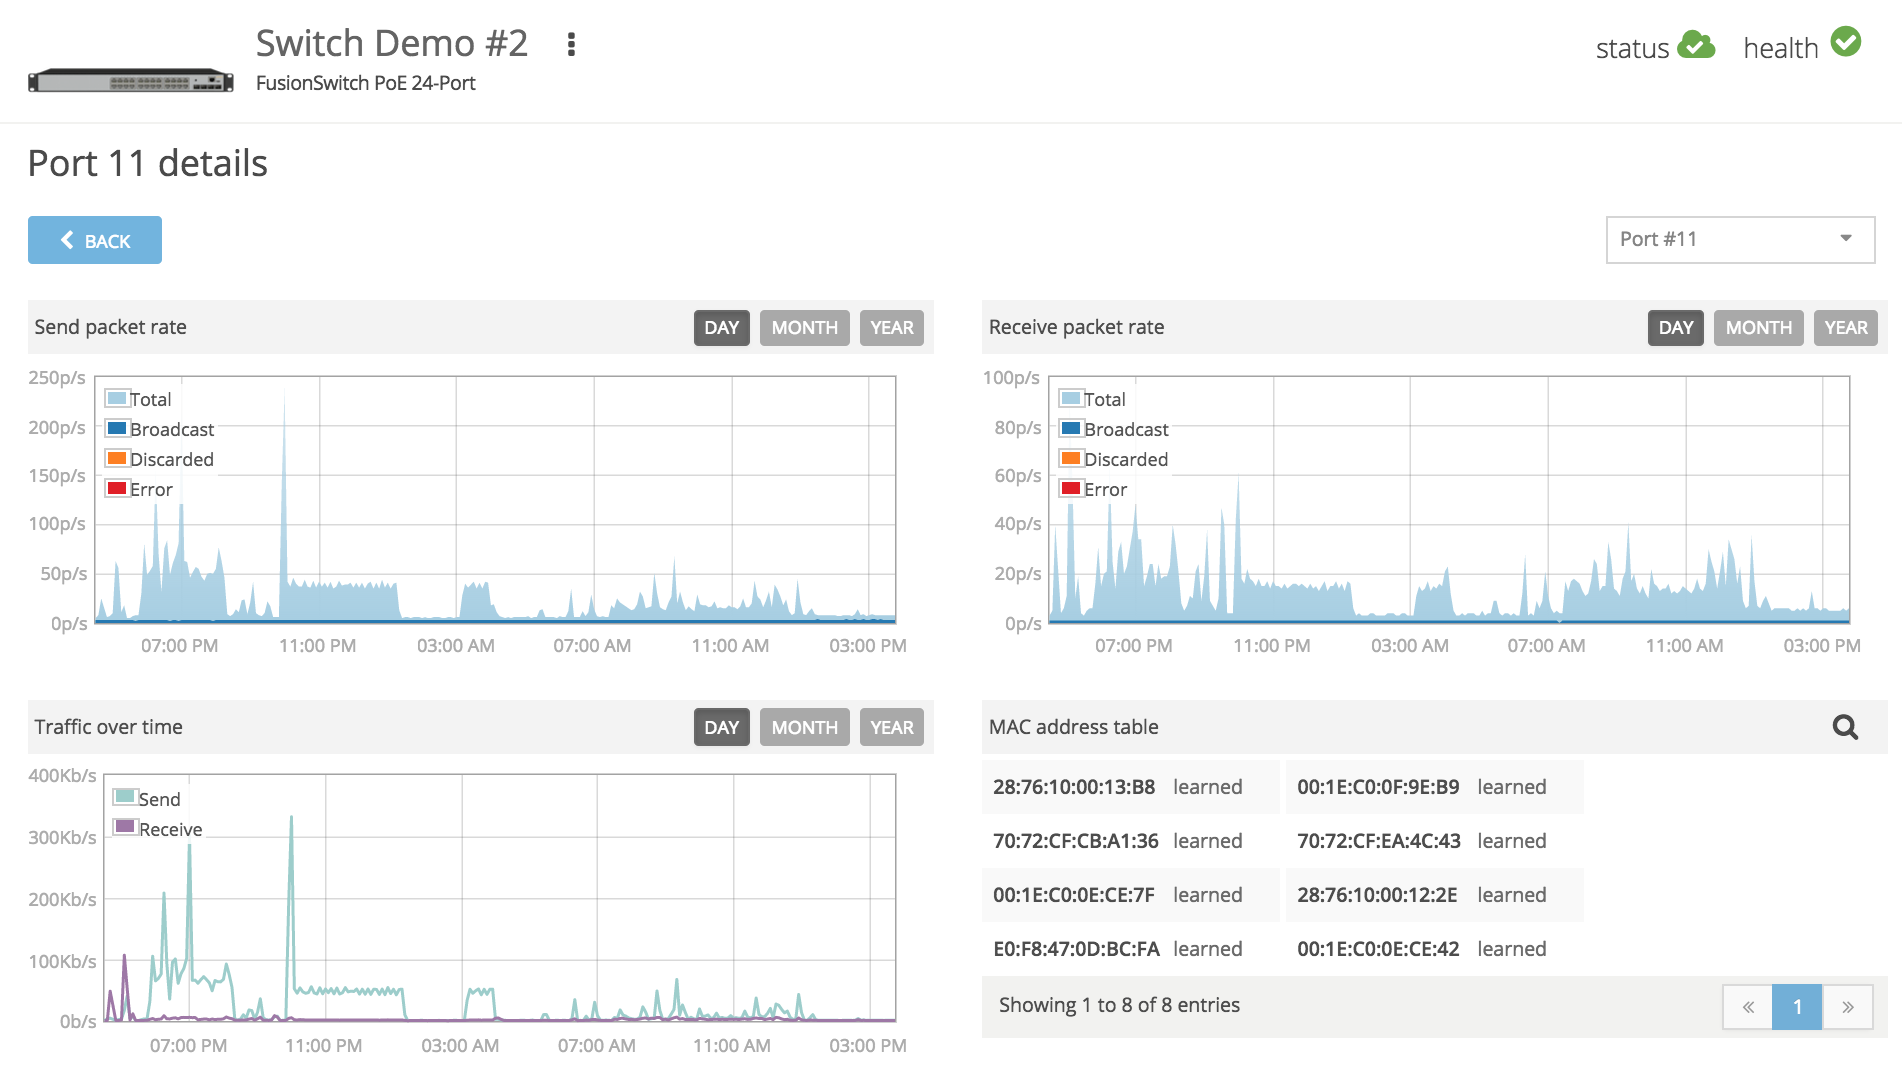Toggle Error swatch in Send packet rate legend
The width and height of the screenshot is (1902, 1080).
pos(117,488)
